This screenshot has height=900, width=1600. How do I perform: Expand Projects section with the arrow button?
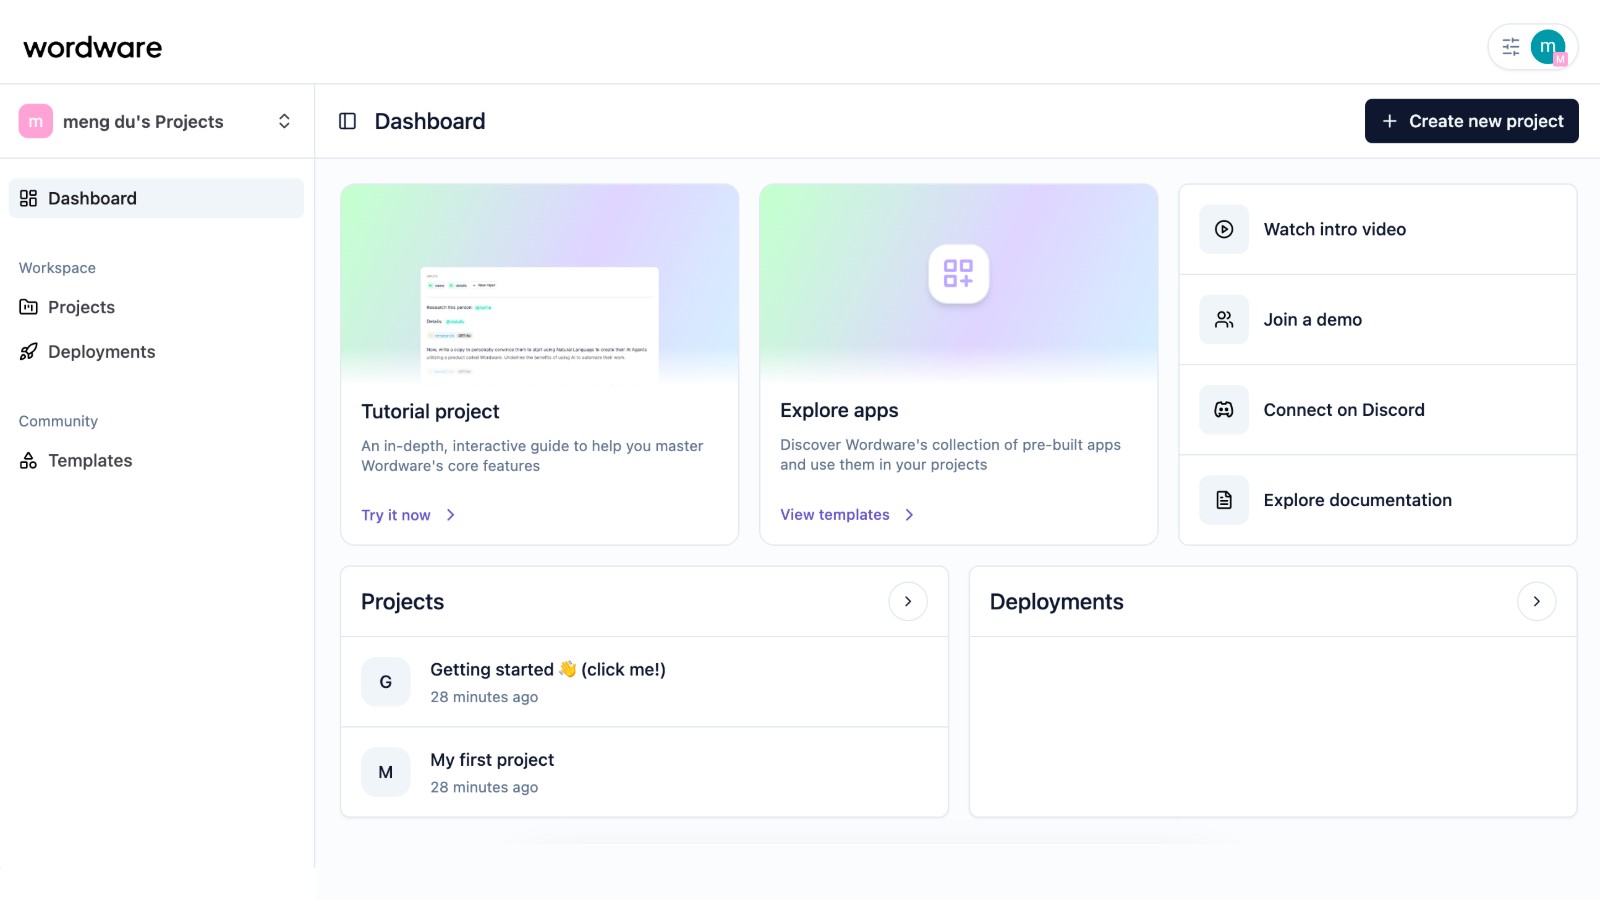pos(908,601)
